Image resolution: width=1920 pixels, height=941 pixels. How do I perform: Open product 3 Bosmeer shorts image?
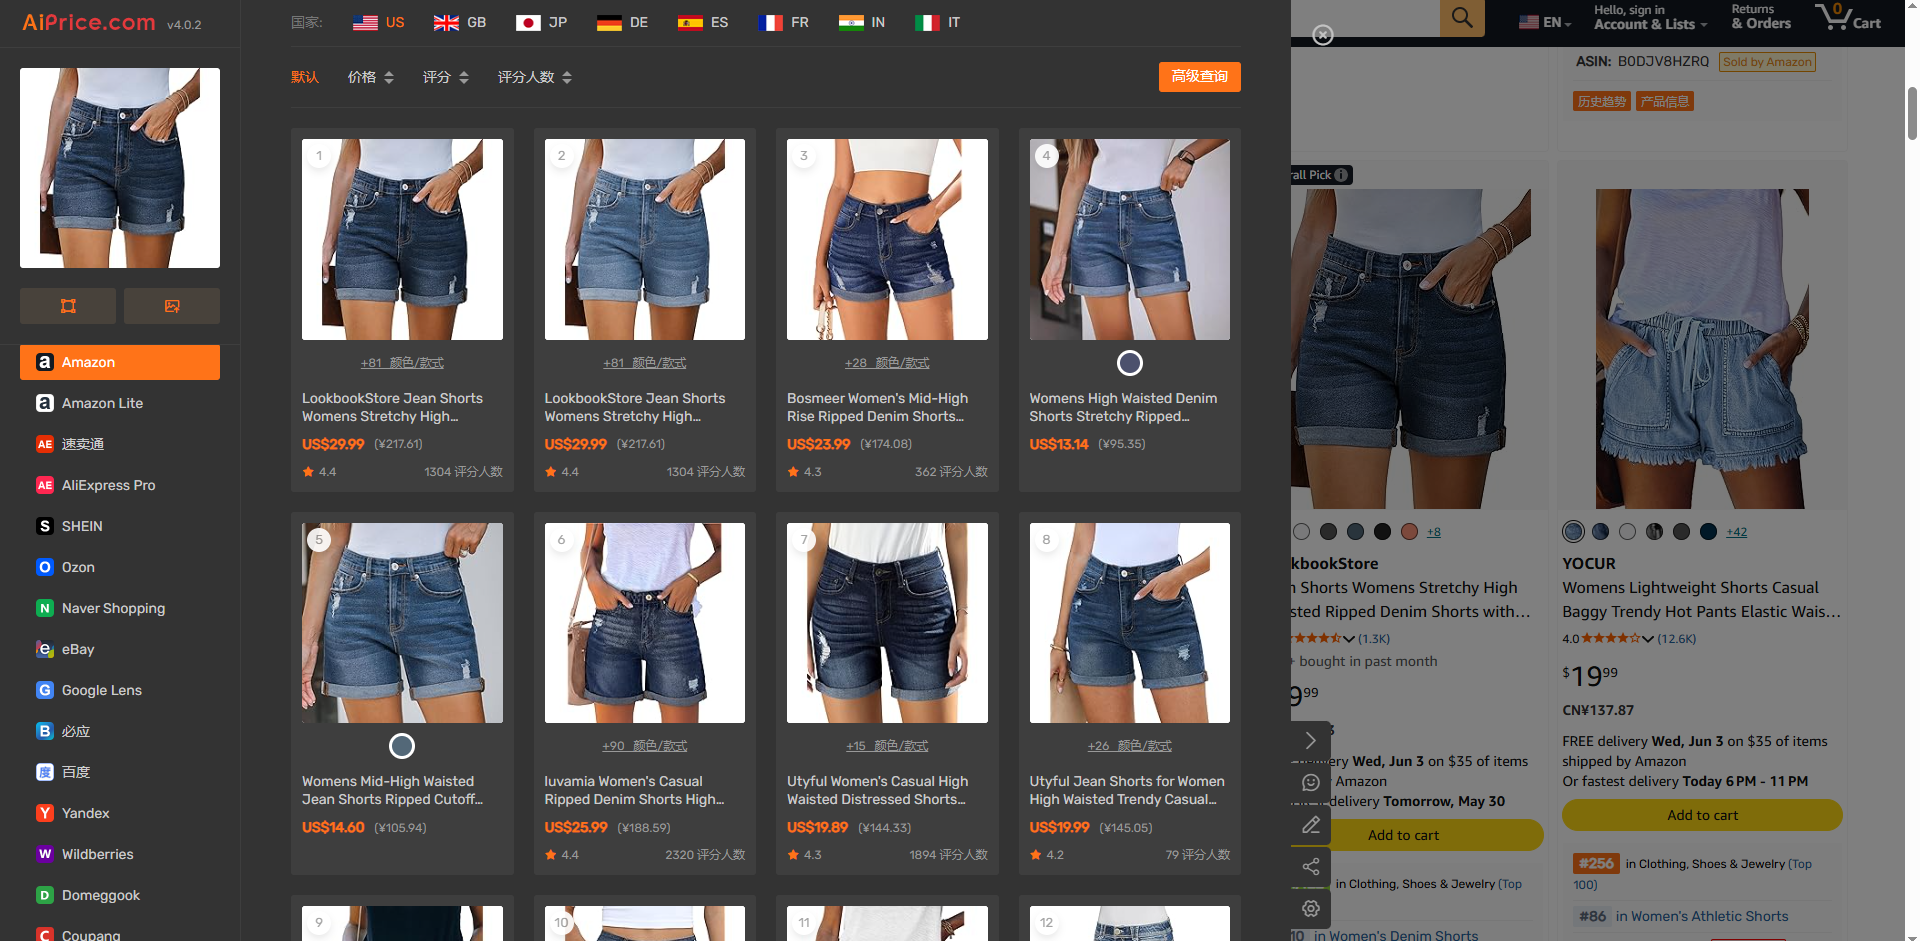pyautogui.click(x=887, y=239)
